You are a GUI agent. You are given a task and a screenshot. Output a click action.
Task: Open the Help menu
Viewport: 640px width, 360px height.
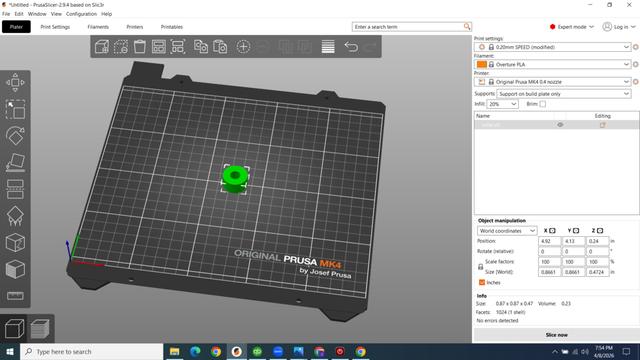tap(107, 14)
